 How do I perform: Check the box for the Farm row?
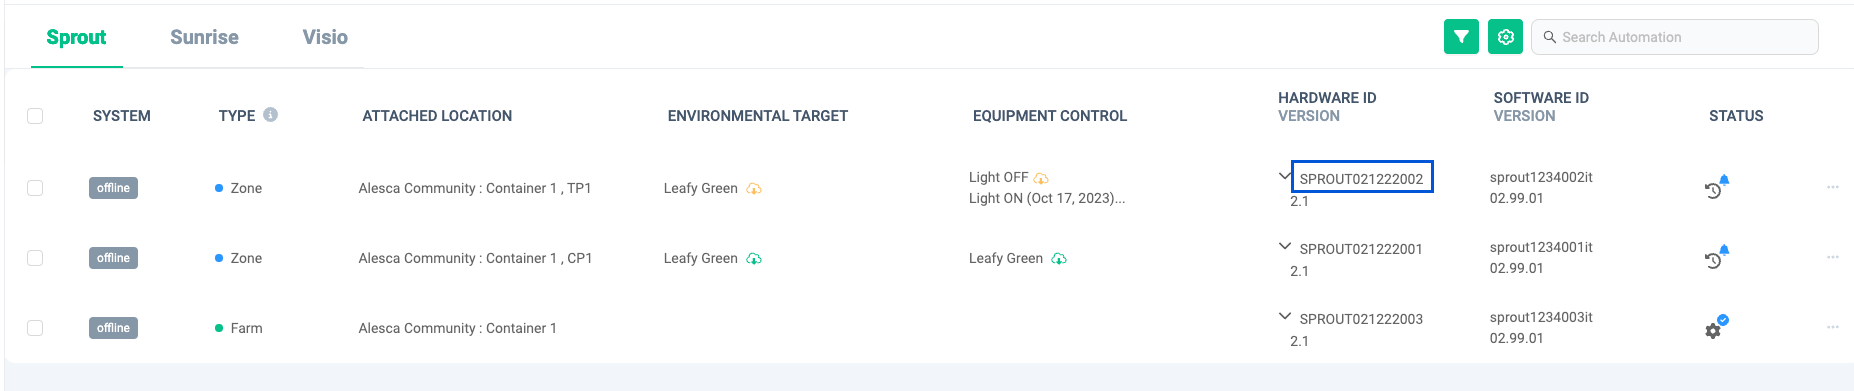[x=35, y=328]
